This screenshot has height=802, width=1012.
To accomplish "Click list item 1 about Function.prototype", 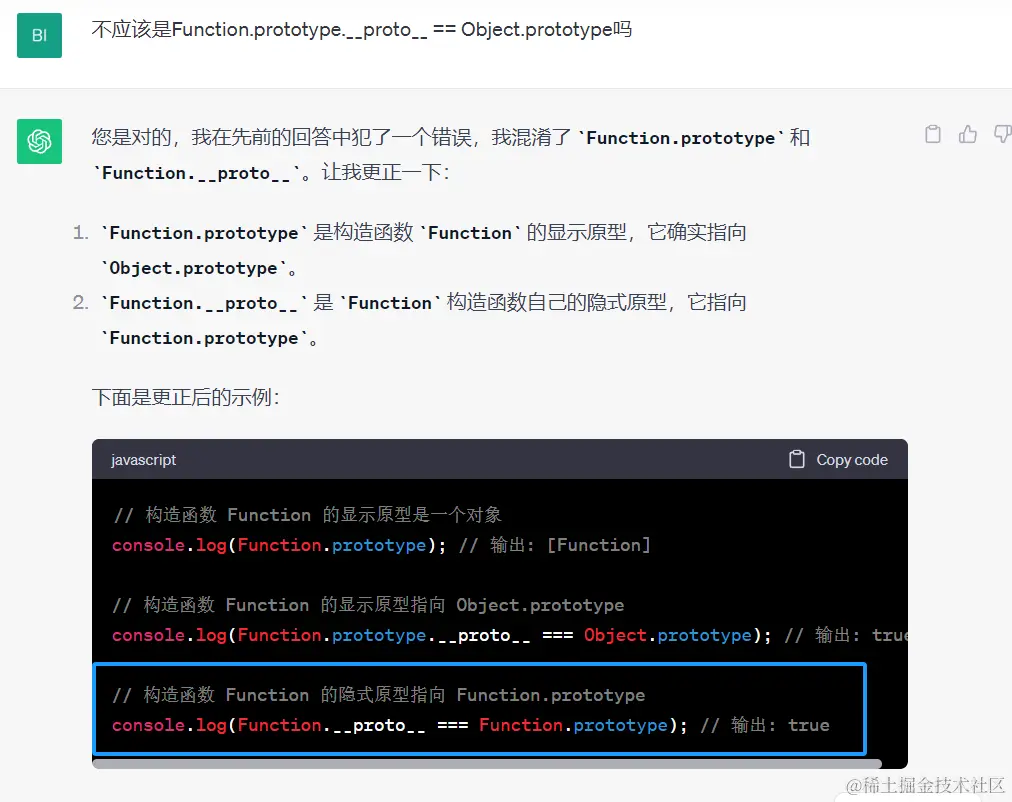I will click(409, 250).
